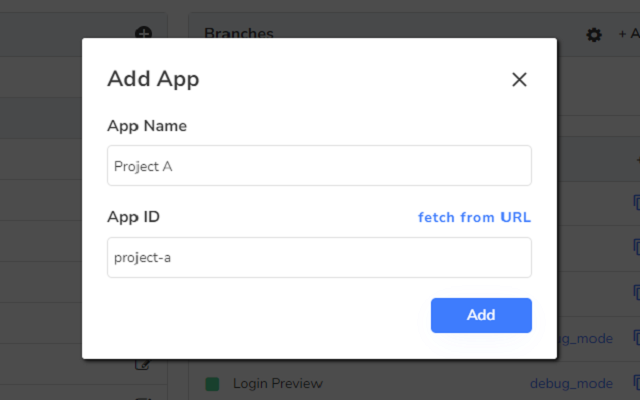Click the green swatch beside Login Preview
The height and width of the screenshot is (400, 640).
coord(212,384)
